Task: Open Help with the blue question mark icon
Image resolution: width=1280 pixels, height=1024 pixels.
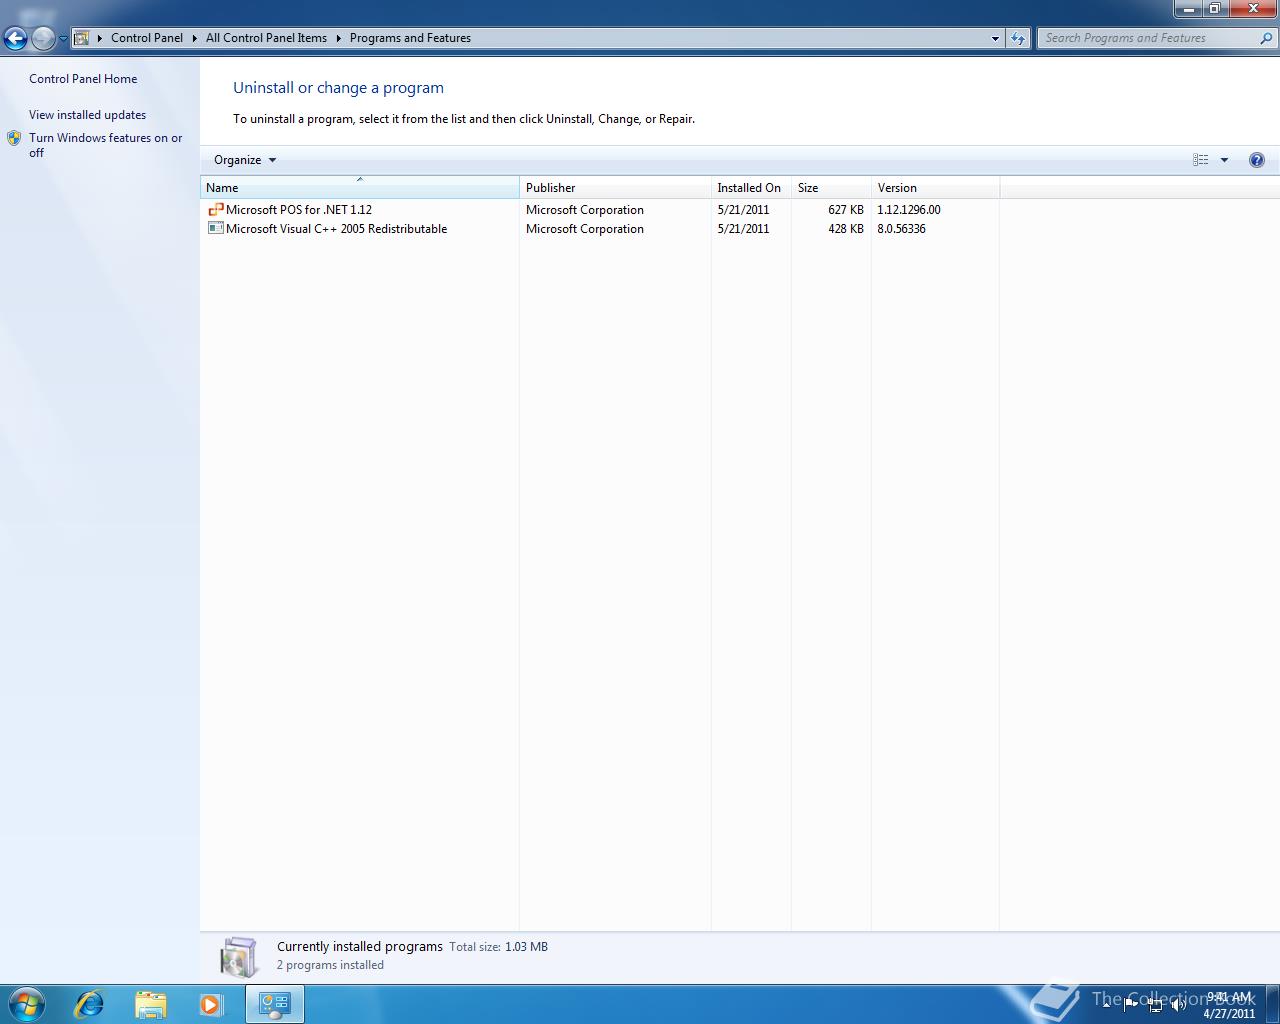Action: (1257, 159)
